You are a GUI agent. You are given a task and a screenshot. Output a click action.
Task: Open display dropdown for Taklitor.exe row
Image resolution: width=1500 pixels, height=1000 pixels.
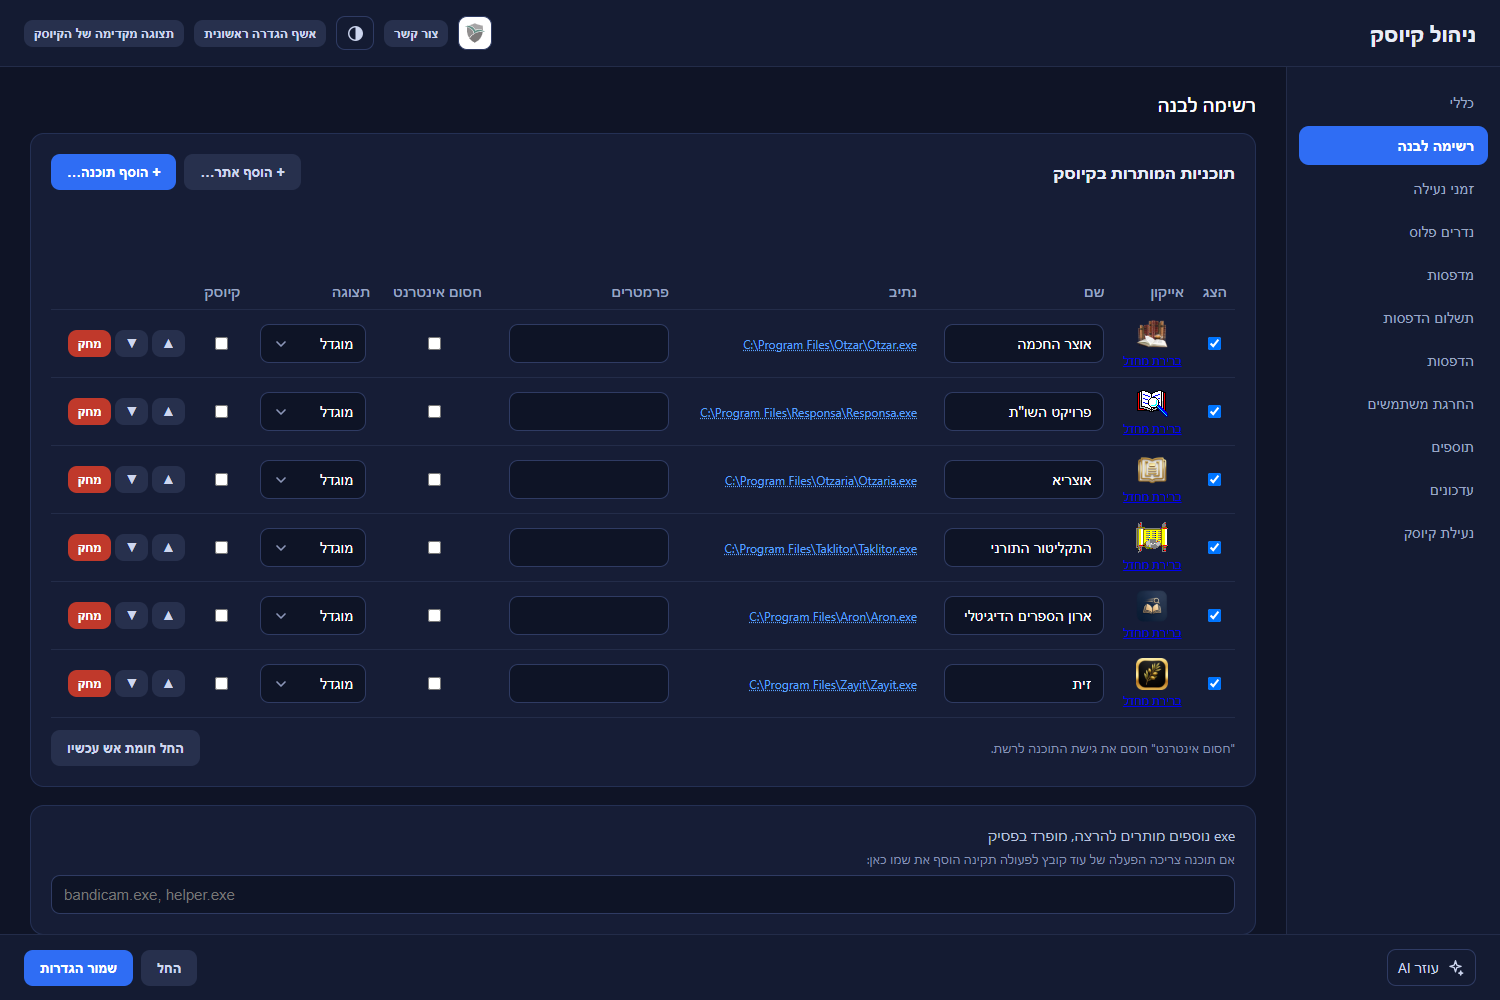click(x=313, y=548)
